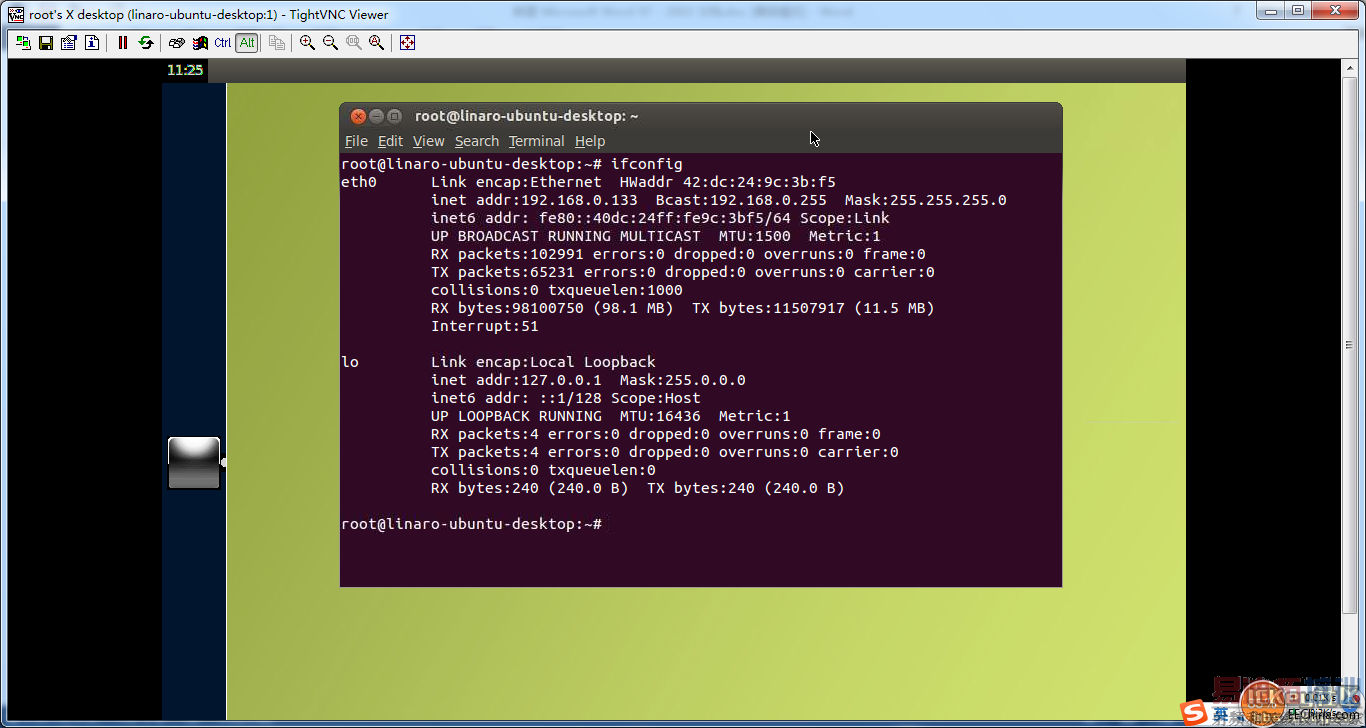Click the TightVNC Viewer window title icon
This screenshot has width=1366, height=728.
(x=16, y=14)
